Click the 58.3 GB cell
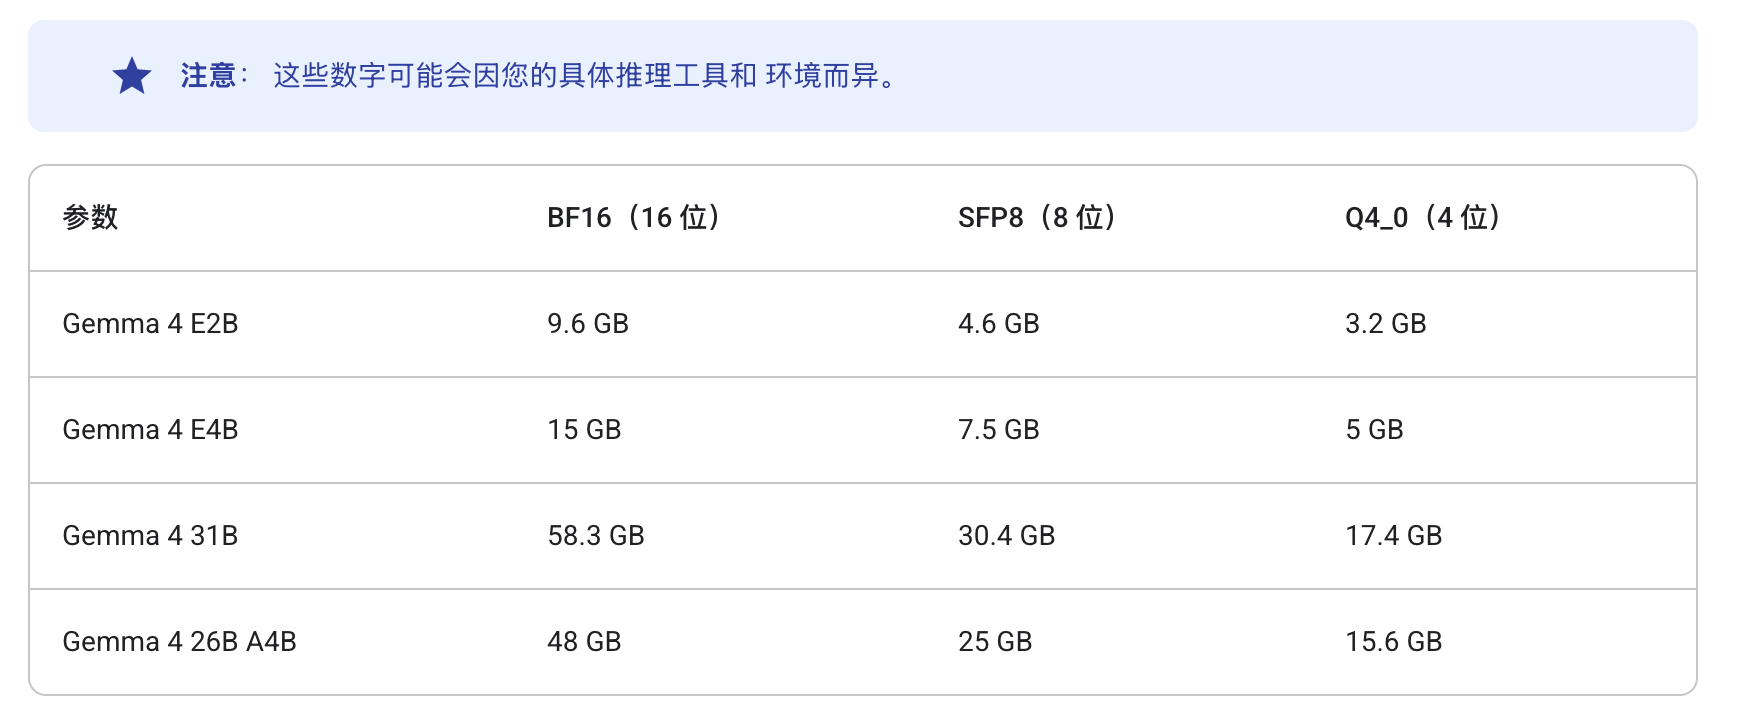1738x710 pixels. pos(596,536)
